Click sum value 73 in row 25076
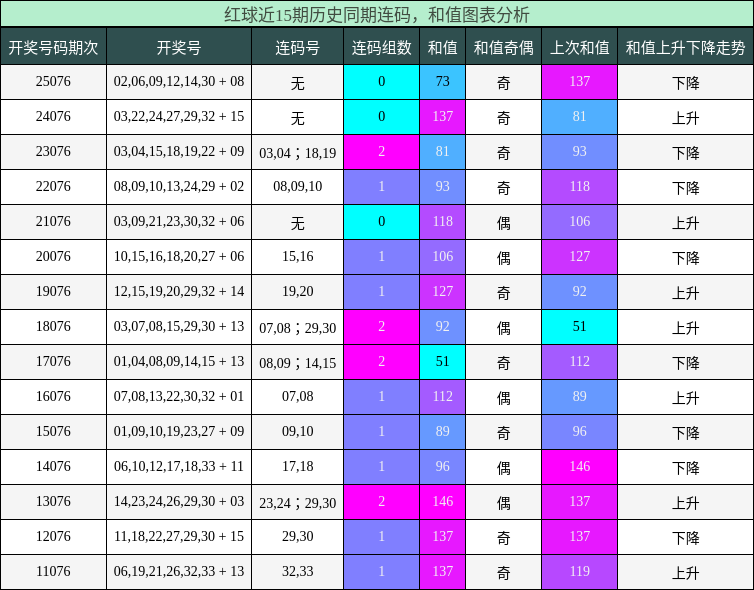This screenshot has height=590, width=754. [x=442, y=82]
